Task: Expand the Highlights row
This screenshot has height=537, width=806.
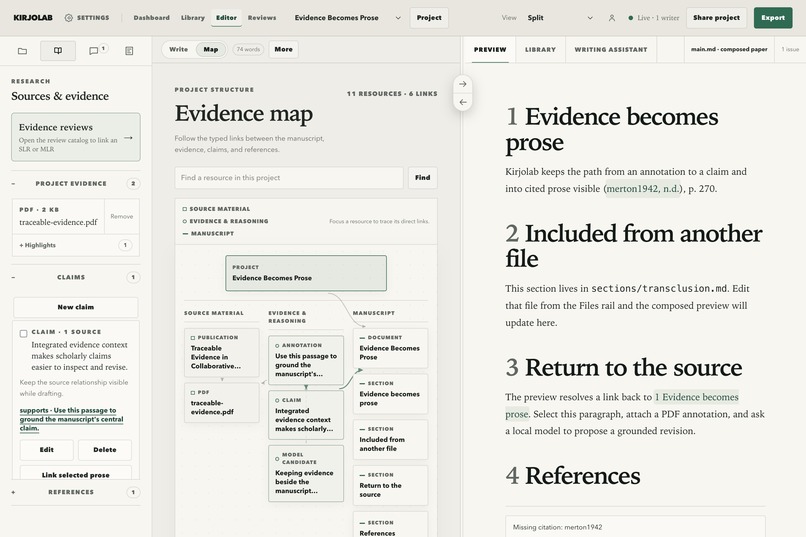Action: (x=76, y=245)
